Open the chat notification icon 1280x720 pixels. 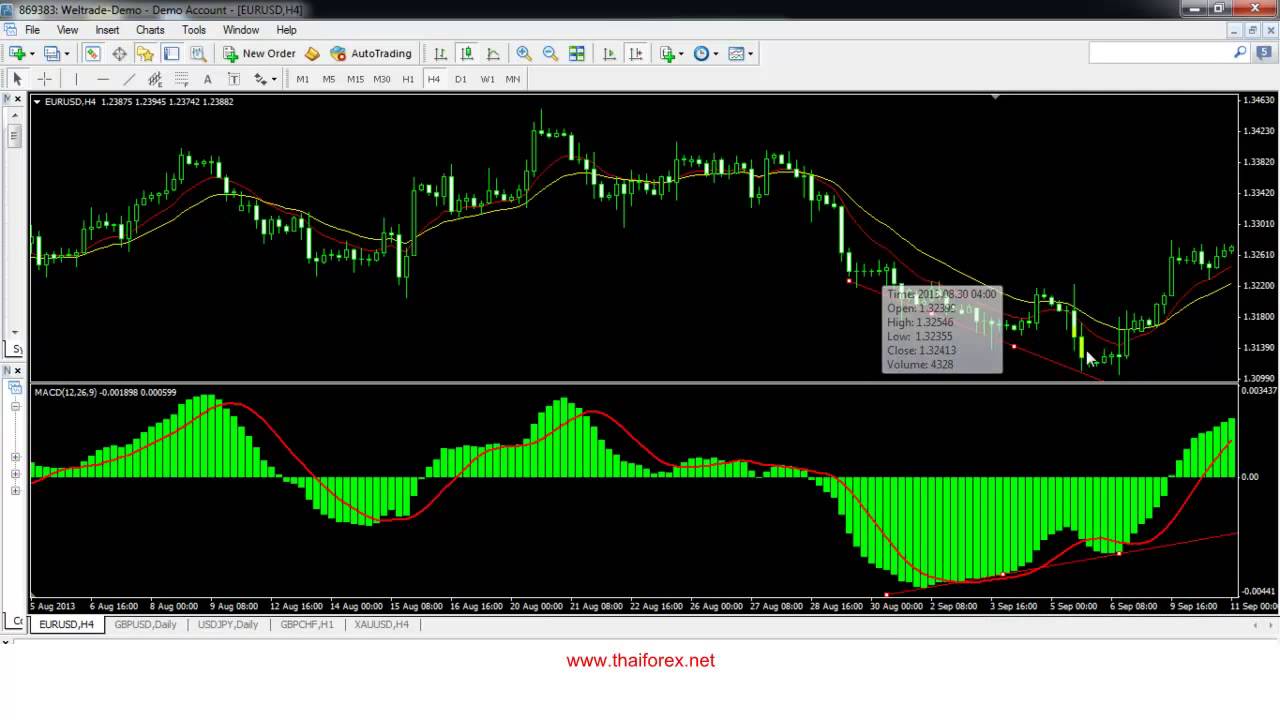coord(1264,52)
